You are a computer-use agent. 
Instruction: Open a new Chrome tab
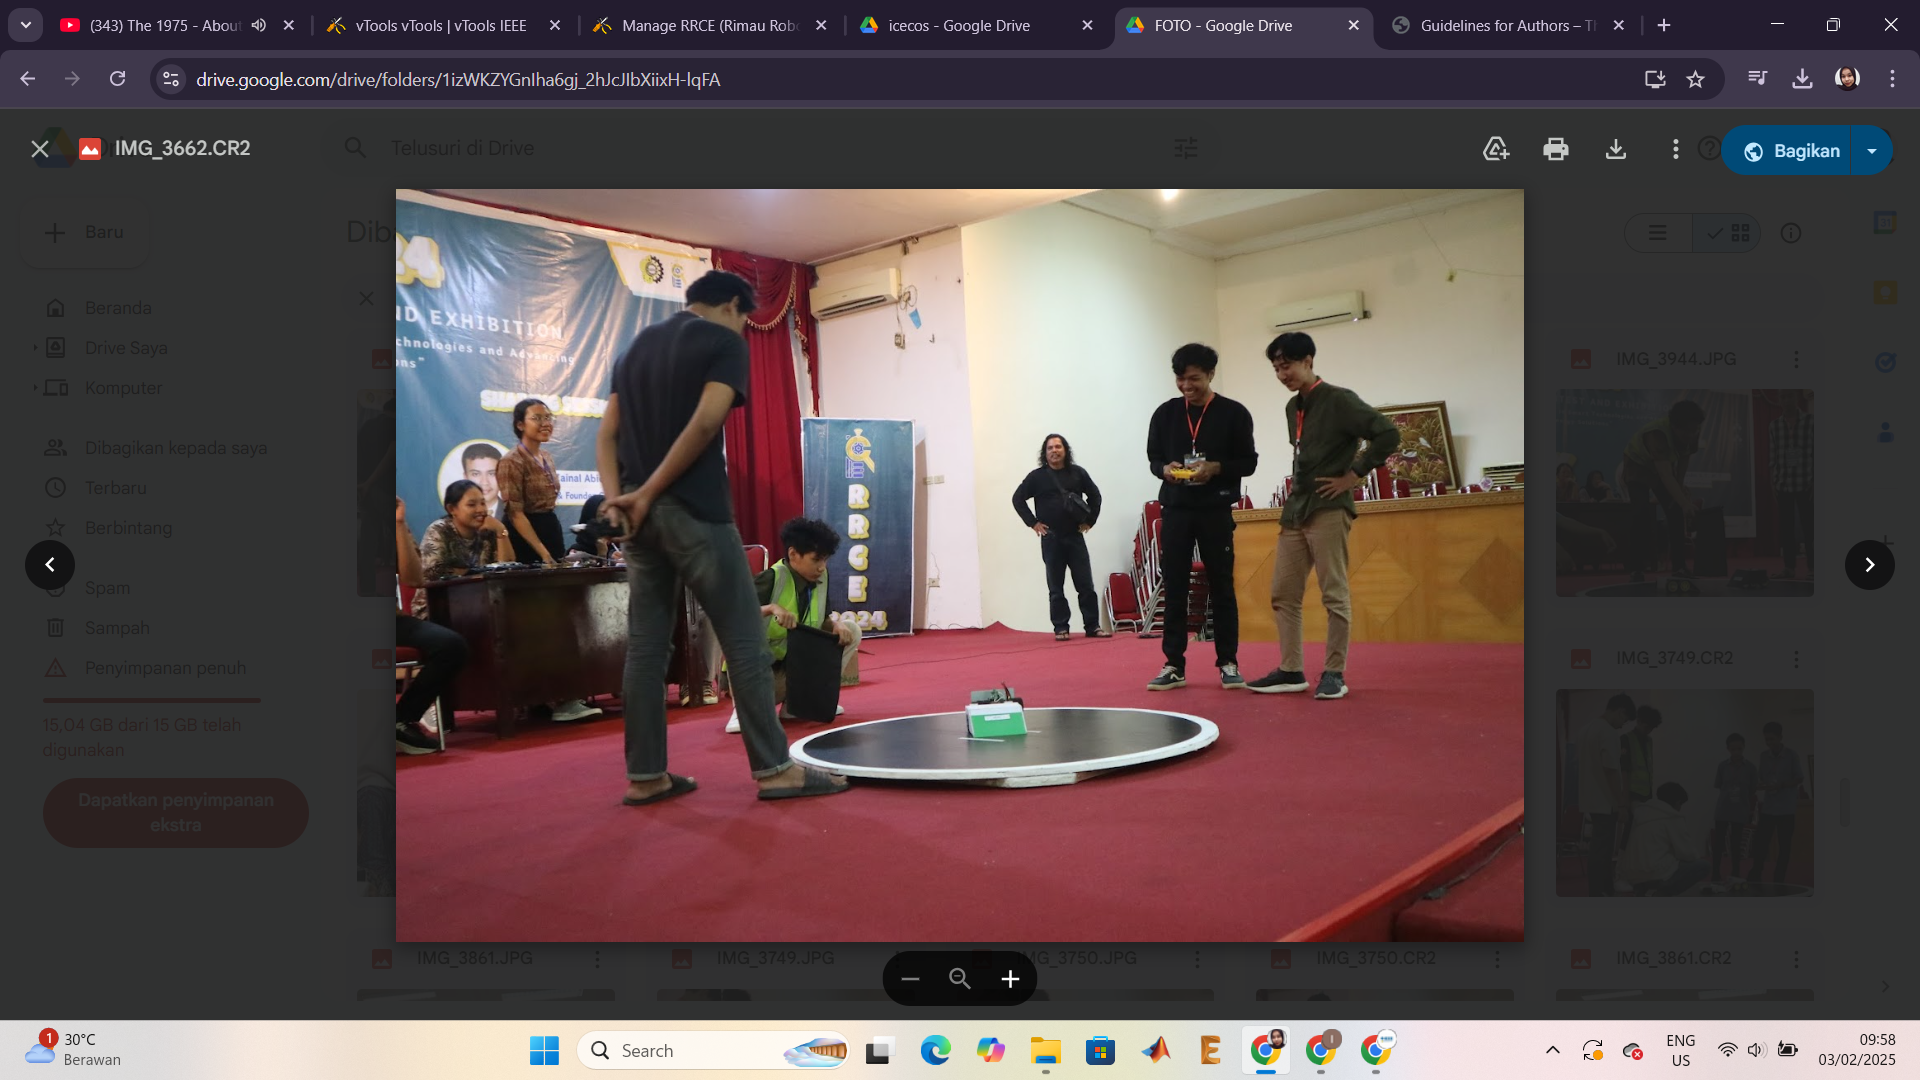point(1664,25)
